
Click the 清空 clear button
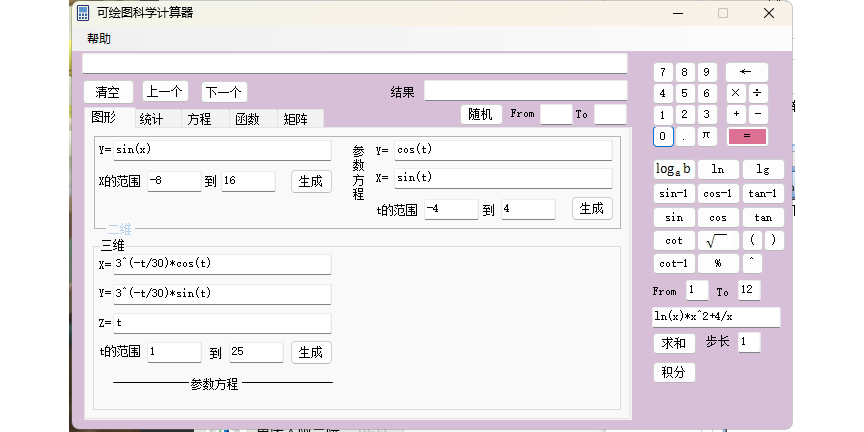click(x=108, y=92)
